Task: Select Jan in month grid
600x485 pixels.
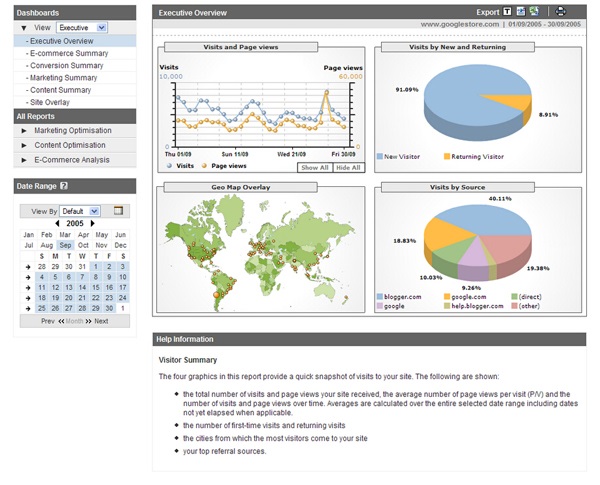Action: click(29, 235)
